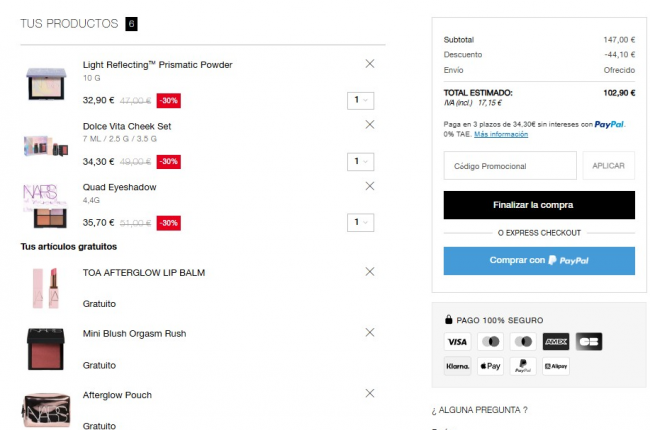Viewport: 650px width, 430px height.
Task: Click the CB card icon
Action: 588,342
